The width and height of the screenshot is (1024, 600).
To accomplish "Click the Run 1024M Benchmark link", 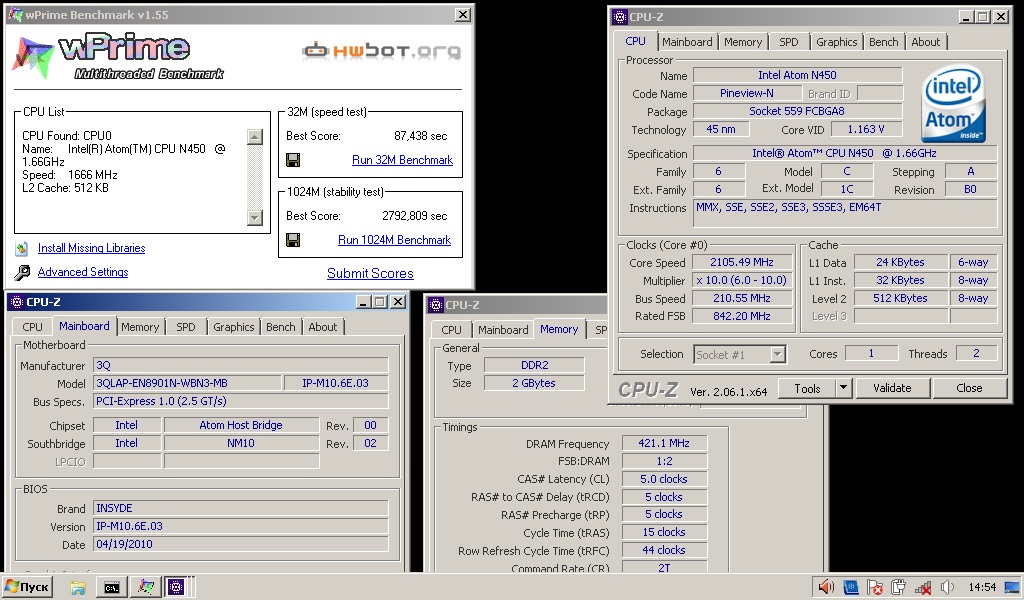I will 394,240.
